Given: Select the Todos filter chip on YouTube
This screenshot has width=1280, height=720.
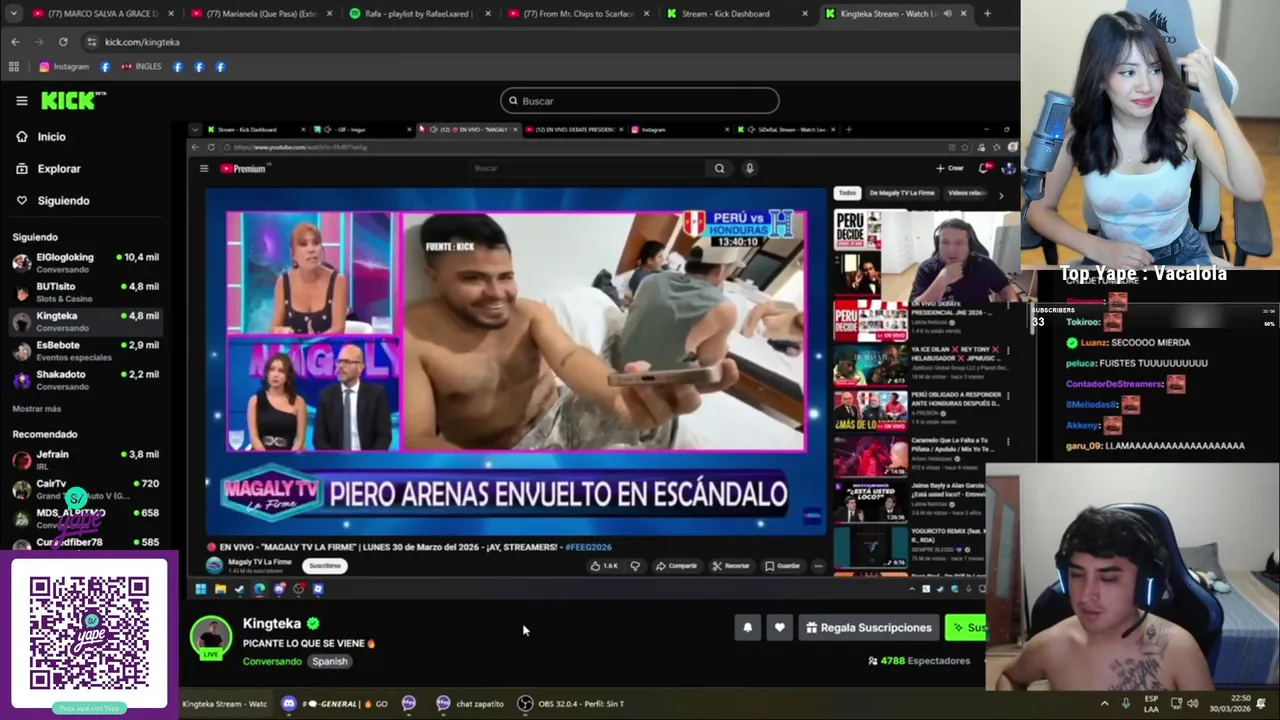Looking at the screenshot, I should 847,193.
